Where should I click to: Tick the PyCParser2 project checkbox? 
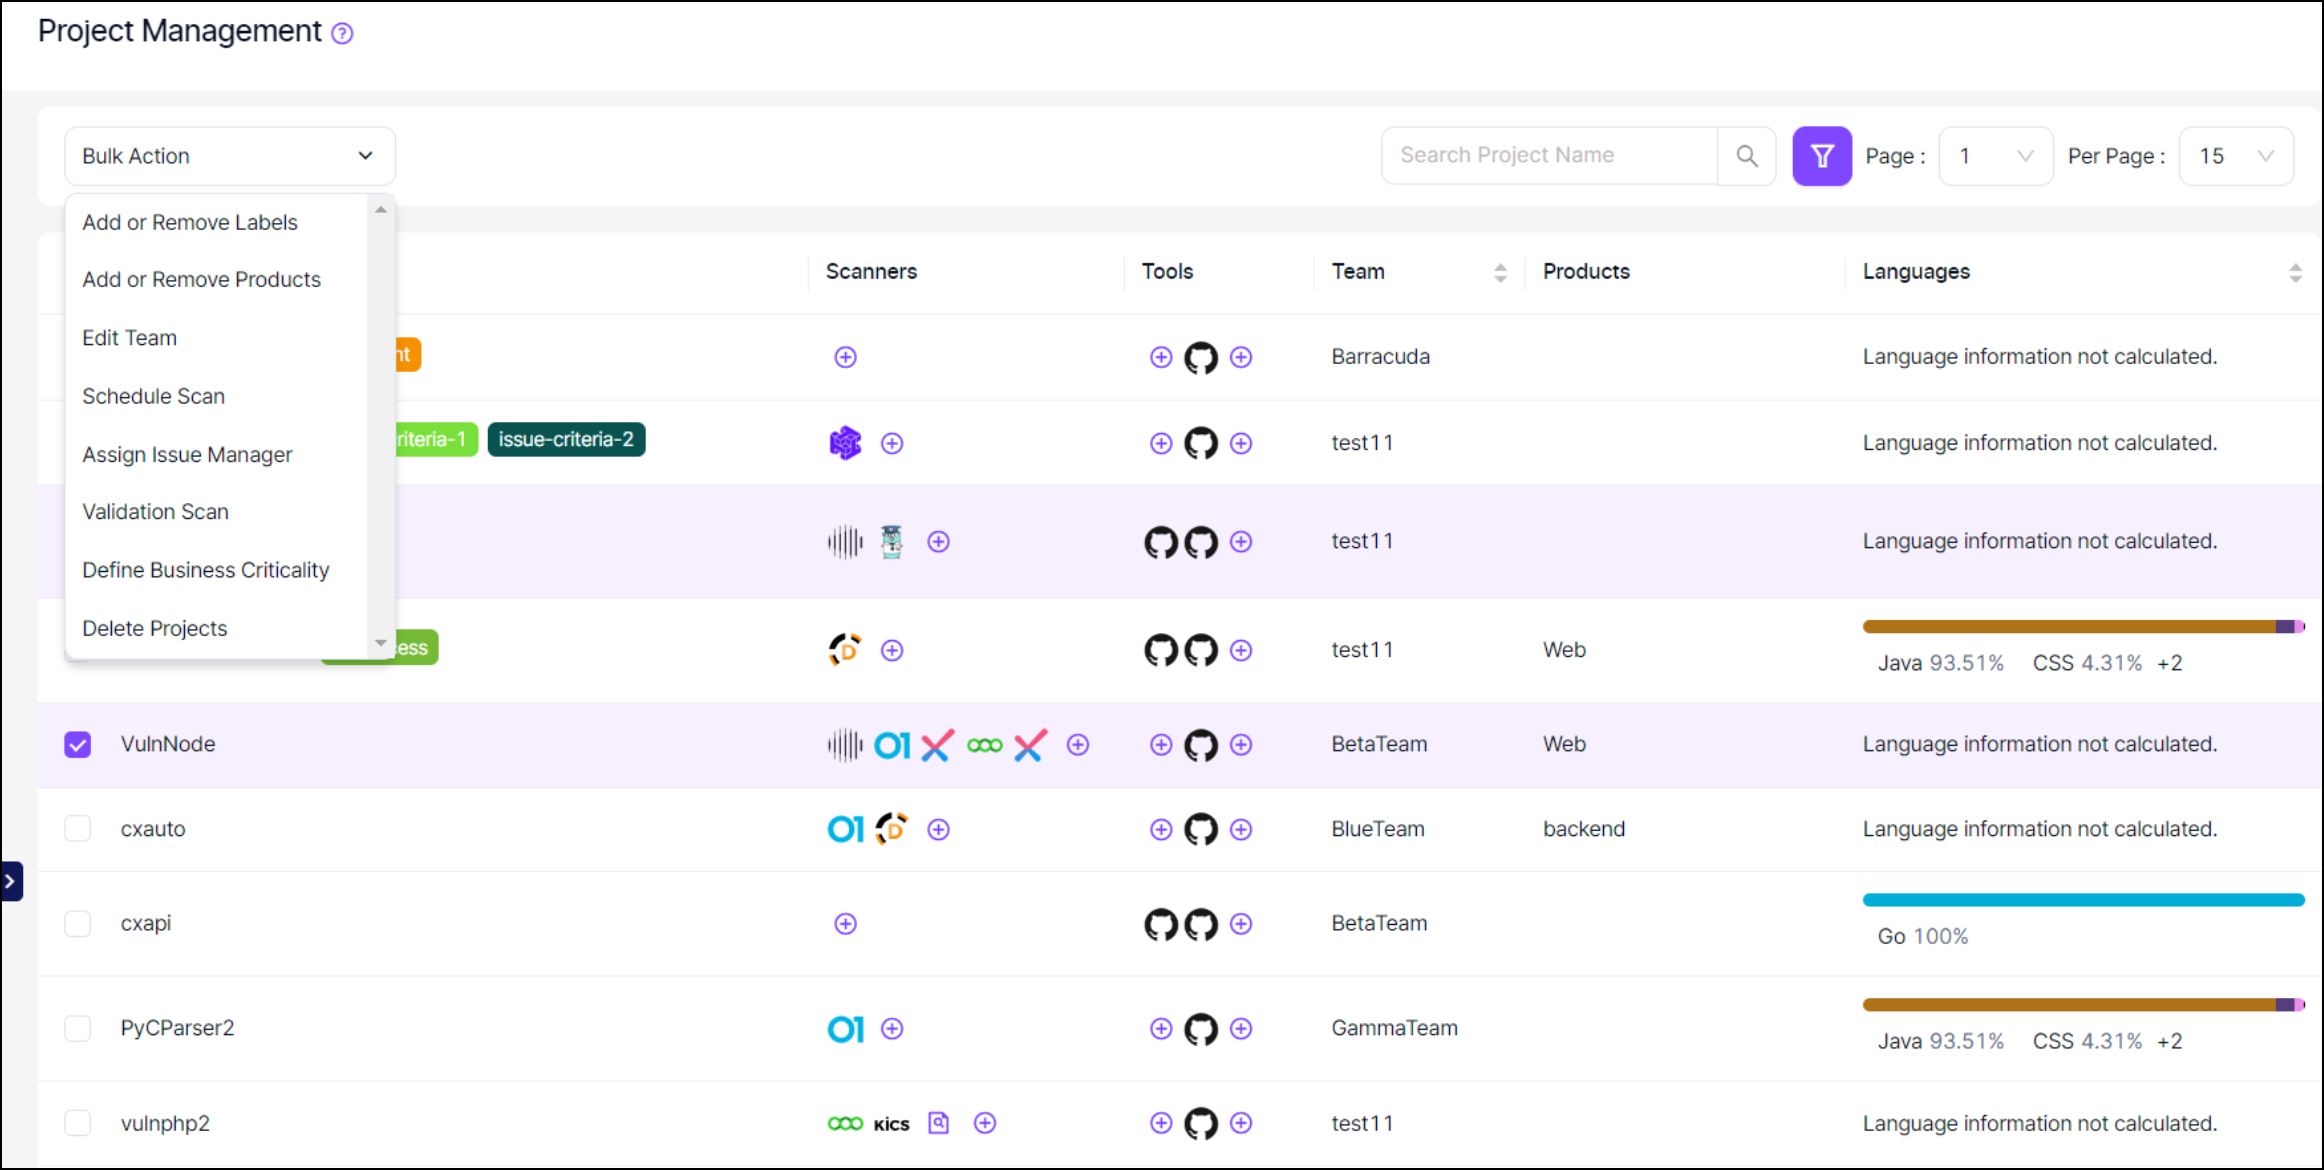[78, 1028]
